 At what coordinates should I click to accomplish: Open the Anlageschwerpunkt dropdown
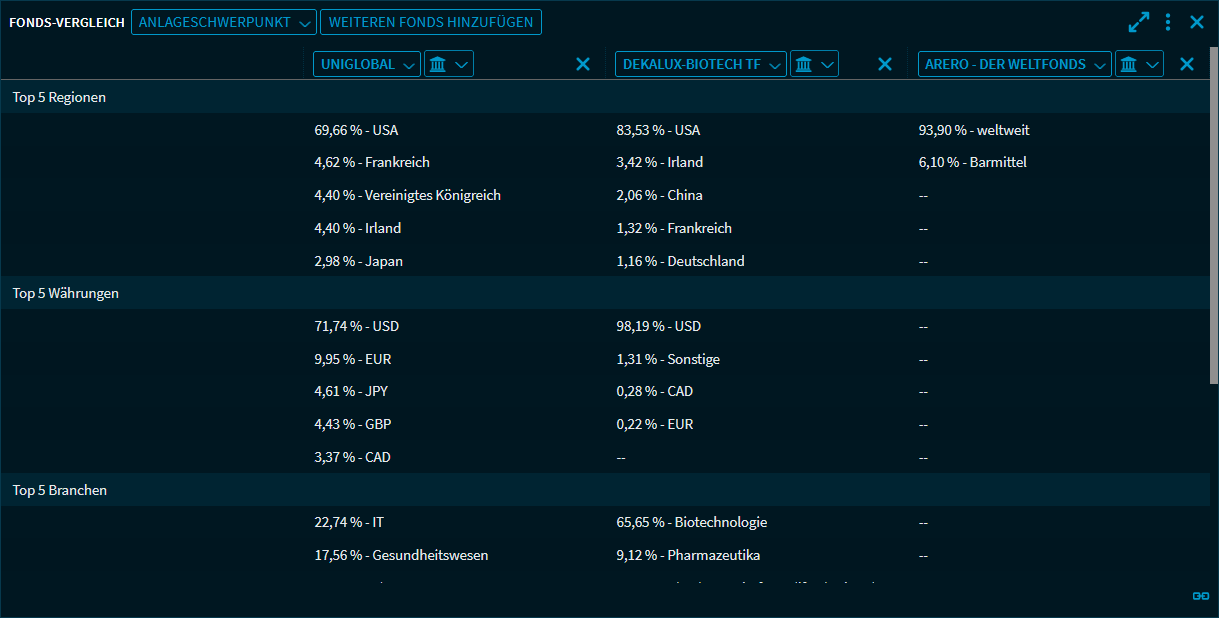[x=223, y=22]
